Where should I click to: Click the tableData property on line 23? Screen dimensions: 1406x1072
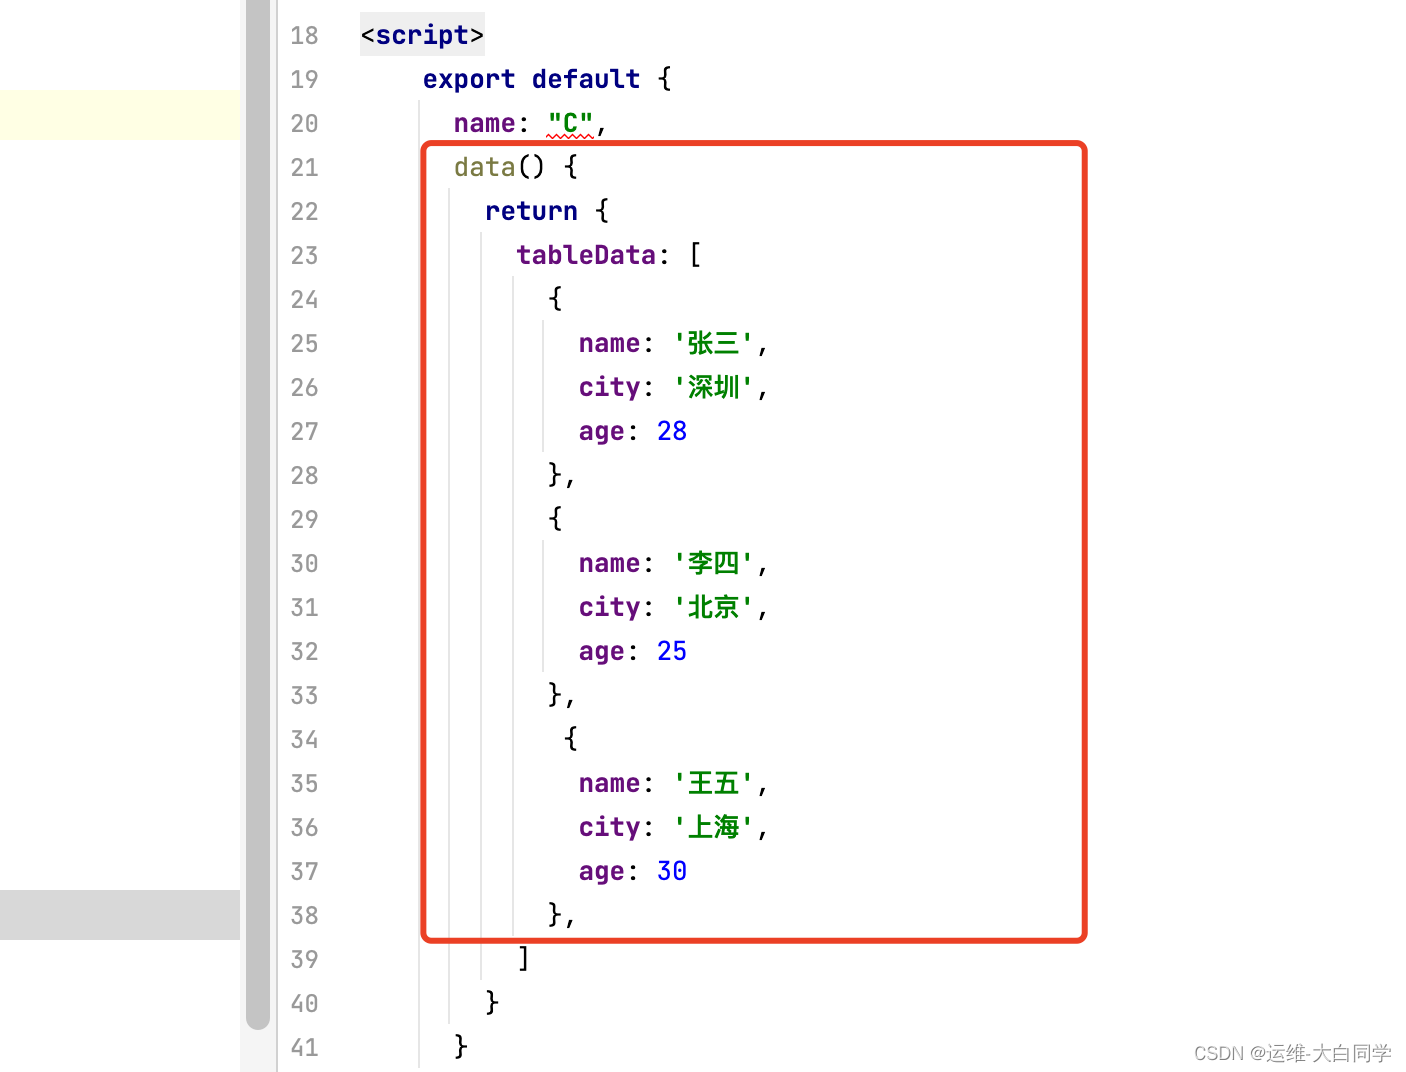click(x=586, y=255)
